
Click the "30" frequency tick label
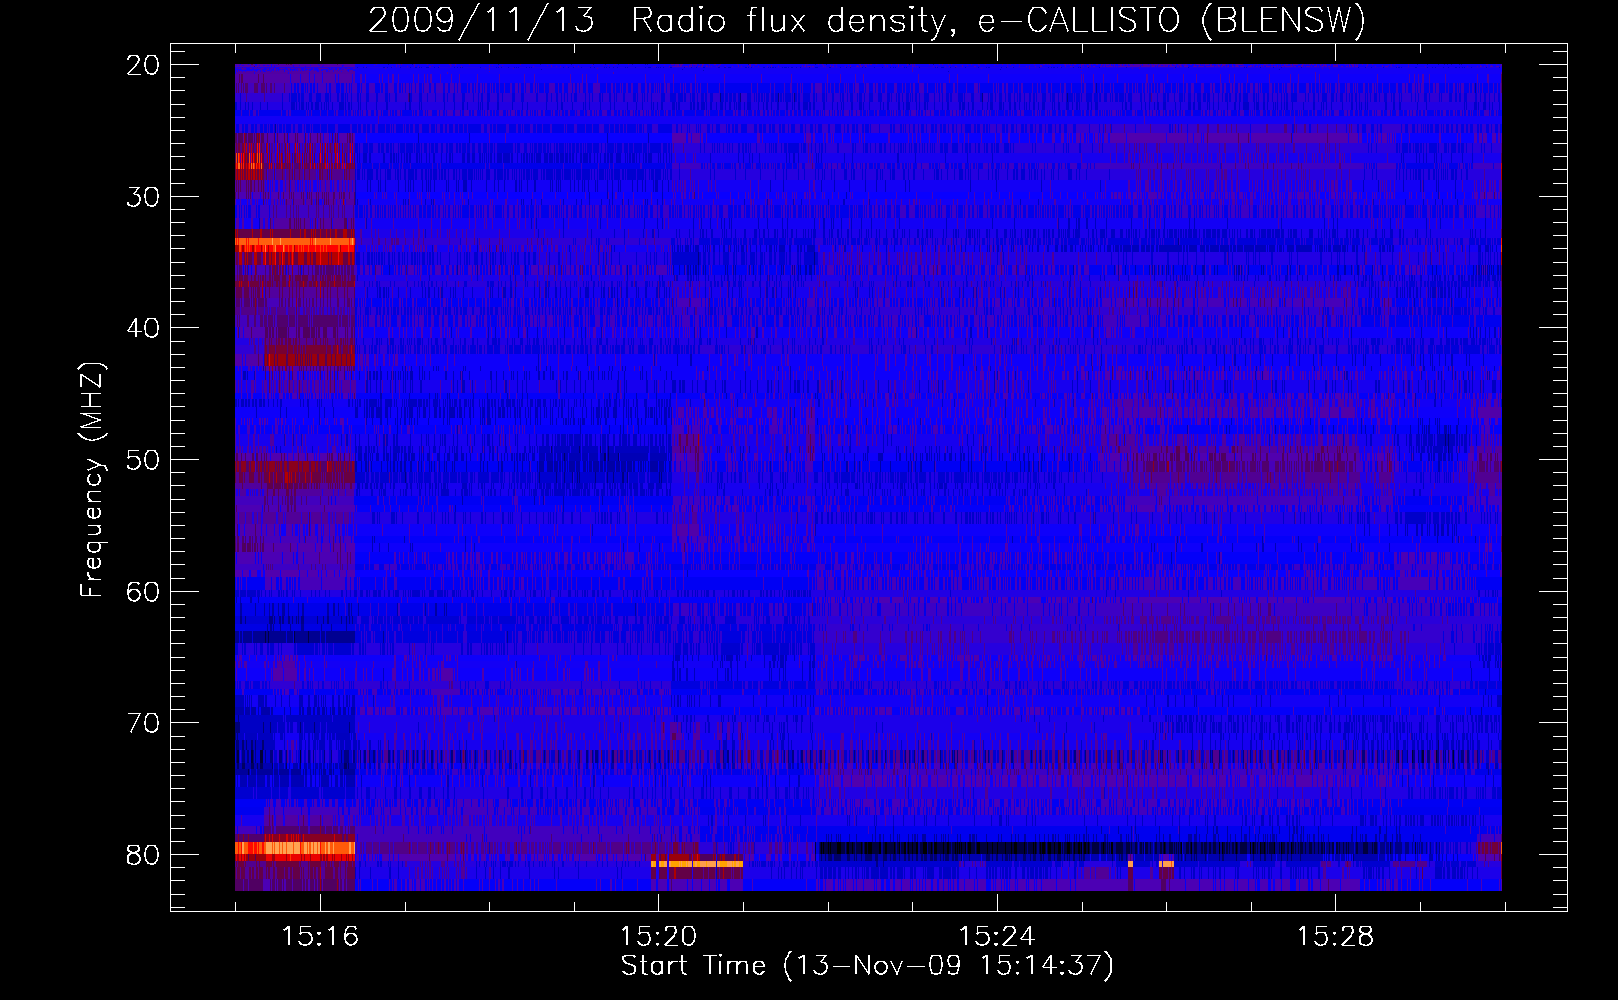144,197
